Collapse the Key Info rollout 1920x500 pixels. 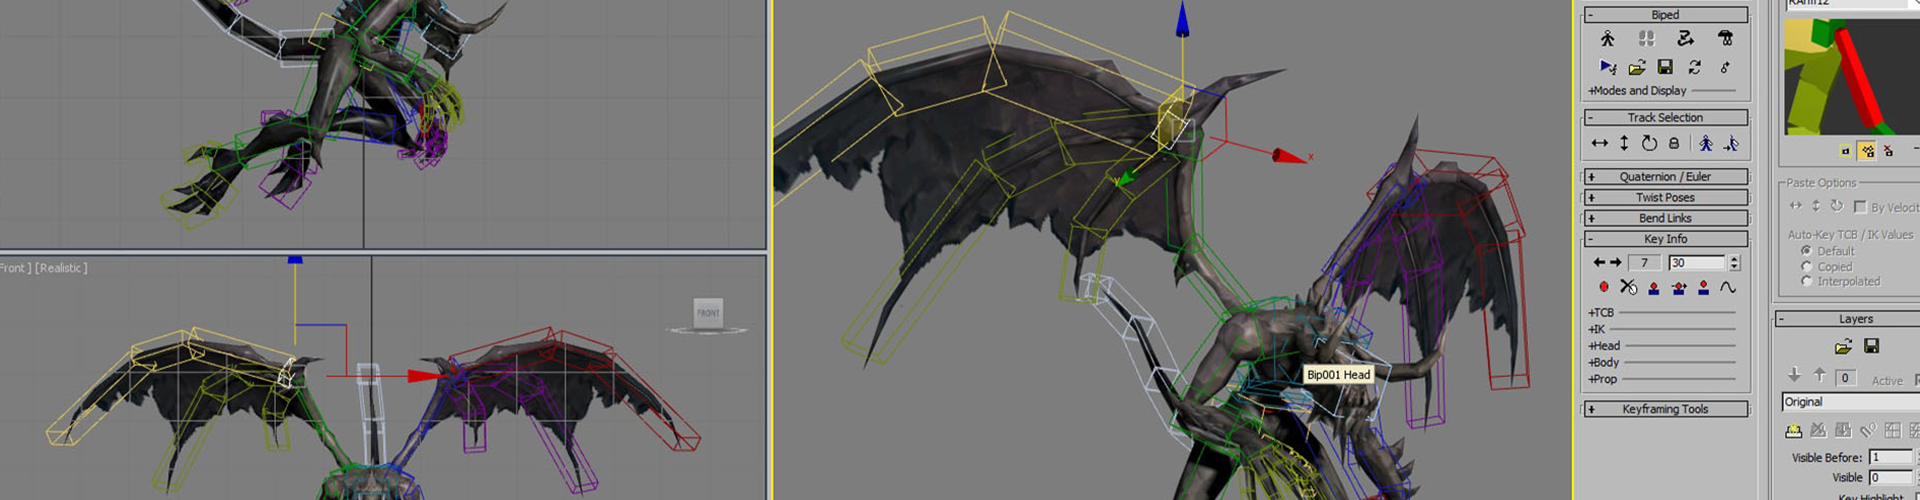[1665, 239]
